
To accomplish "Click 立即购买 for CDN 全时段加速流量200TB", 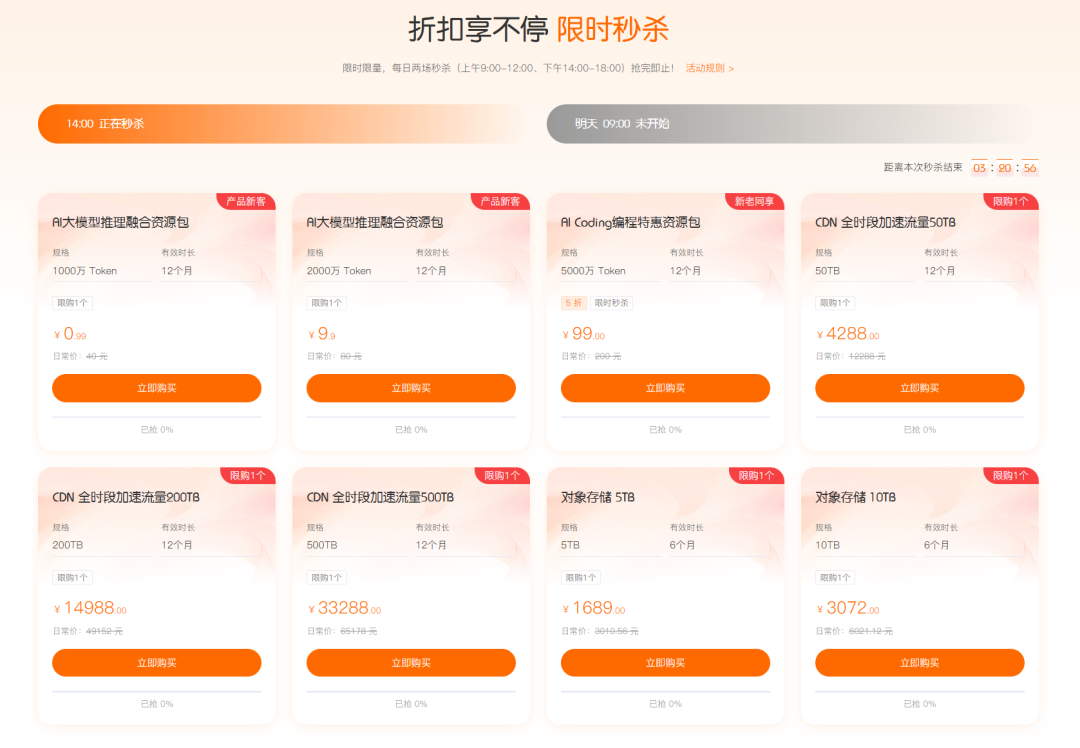I will tap(157, 663).
